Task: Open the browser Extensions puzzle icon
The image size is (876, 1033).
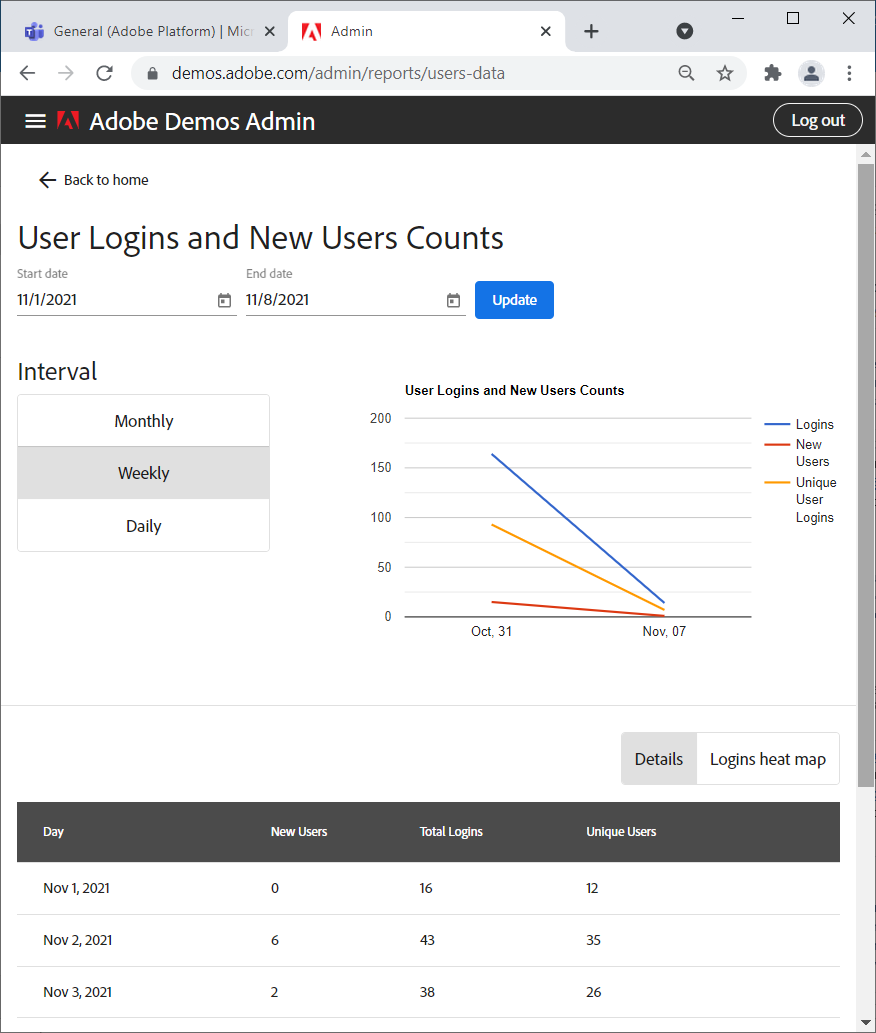Action: point(773,73)
